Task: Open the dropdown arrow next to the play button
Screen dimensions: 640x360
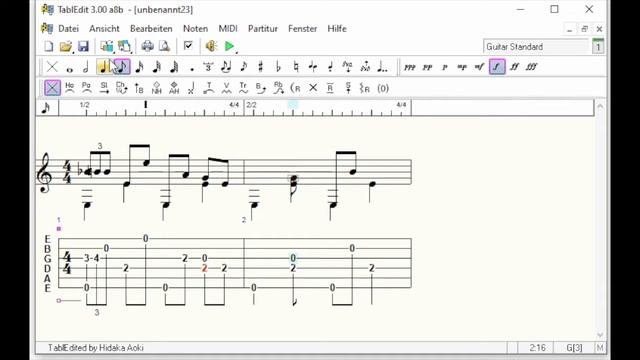Action: pyautogui.click(x=237, y=51)
